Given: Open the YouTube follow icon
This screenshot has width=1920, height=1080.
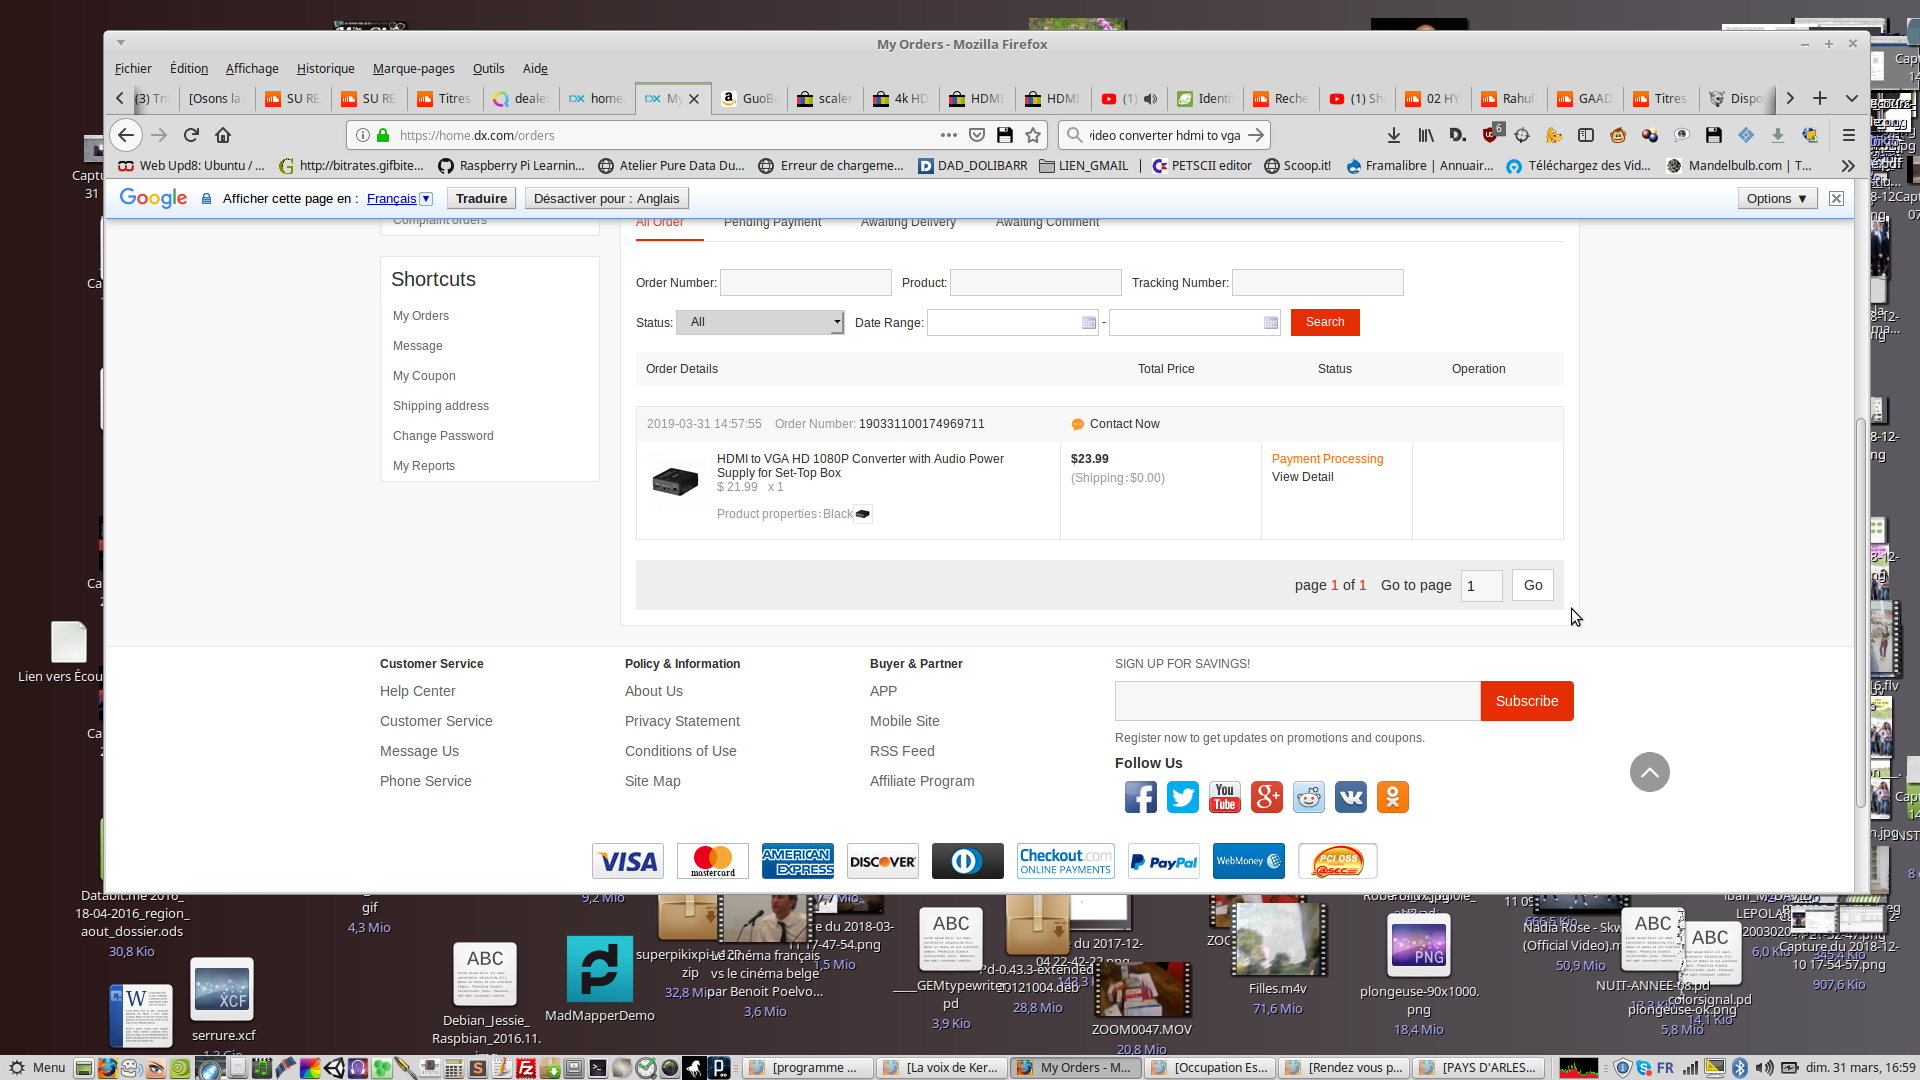Looking at the screenshot, I should (1224, 797).
